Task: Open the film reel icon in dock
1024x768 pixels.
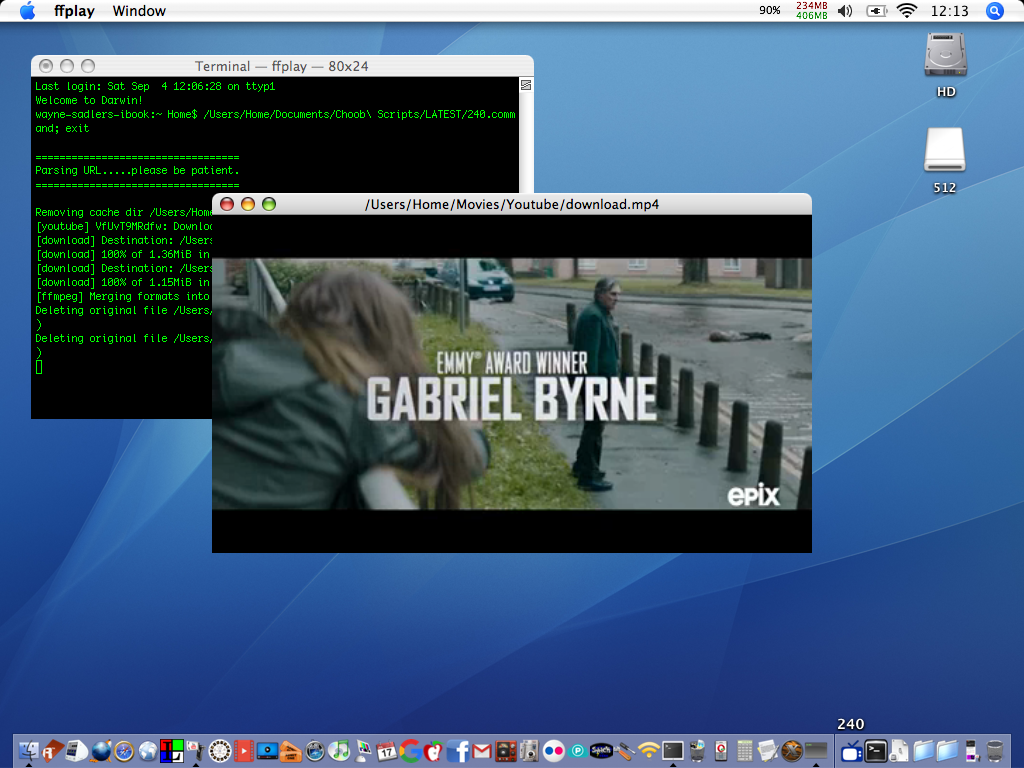Action: (x=219, y=751)
